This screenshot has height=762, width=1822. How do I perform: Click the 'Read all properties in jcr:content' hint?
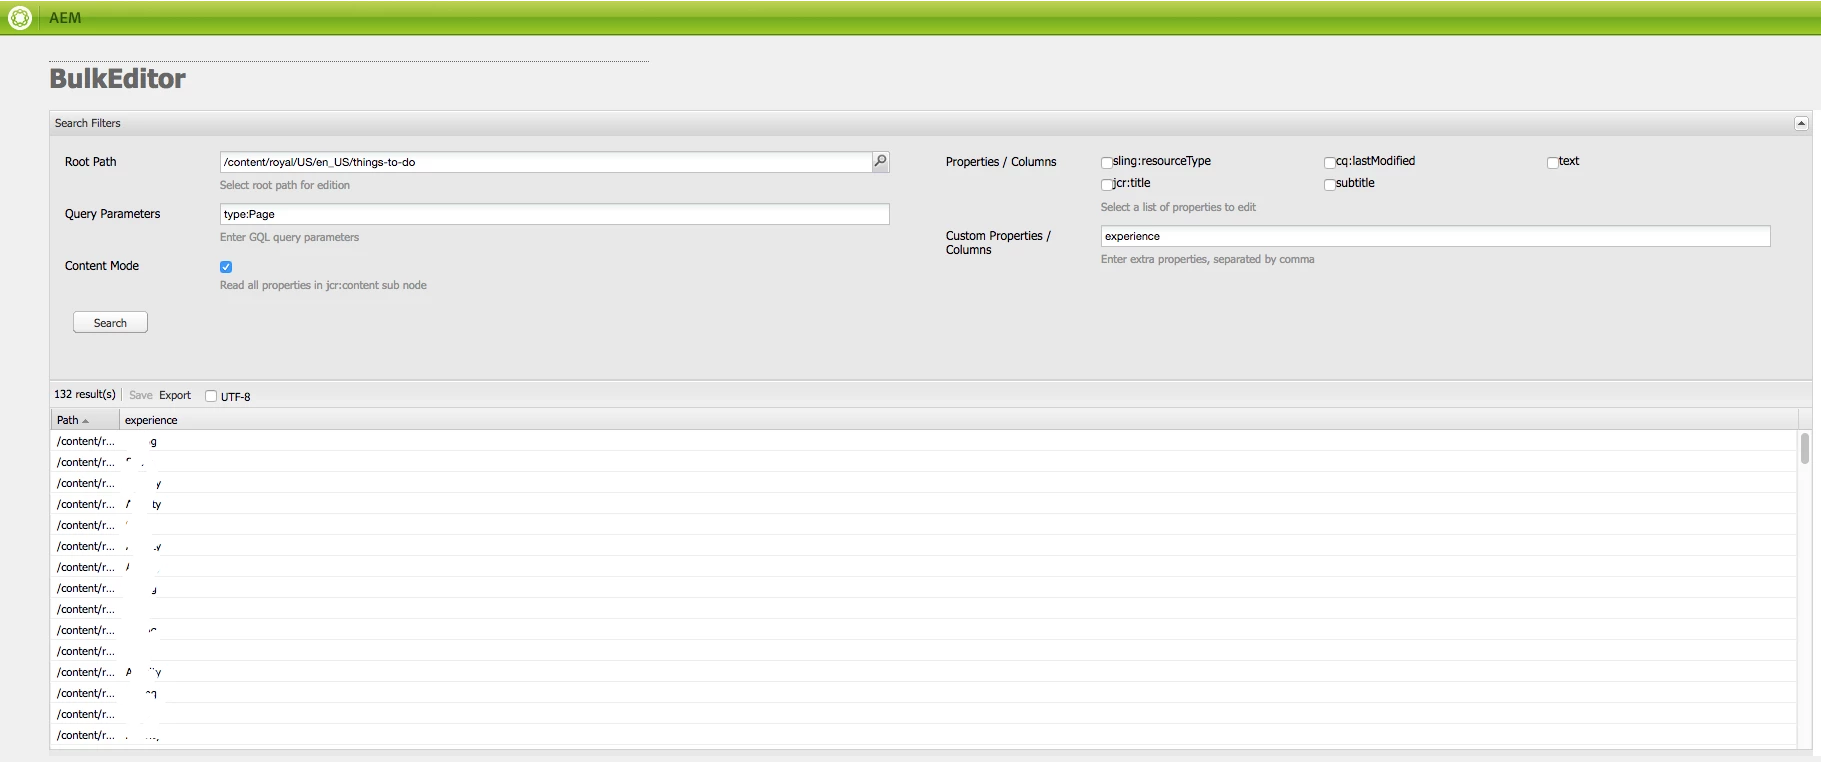pyautogui.click(x=323, y=285)
